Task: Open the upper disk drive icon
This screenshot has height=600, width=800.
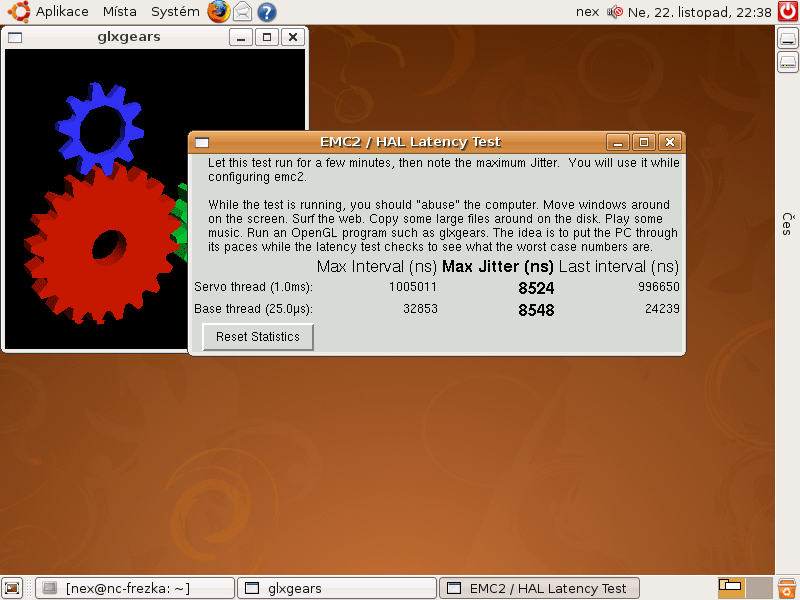Action: pyautogui.click(x=787, y=39)
